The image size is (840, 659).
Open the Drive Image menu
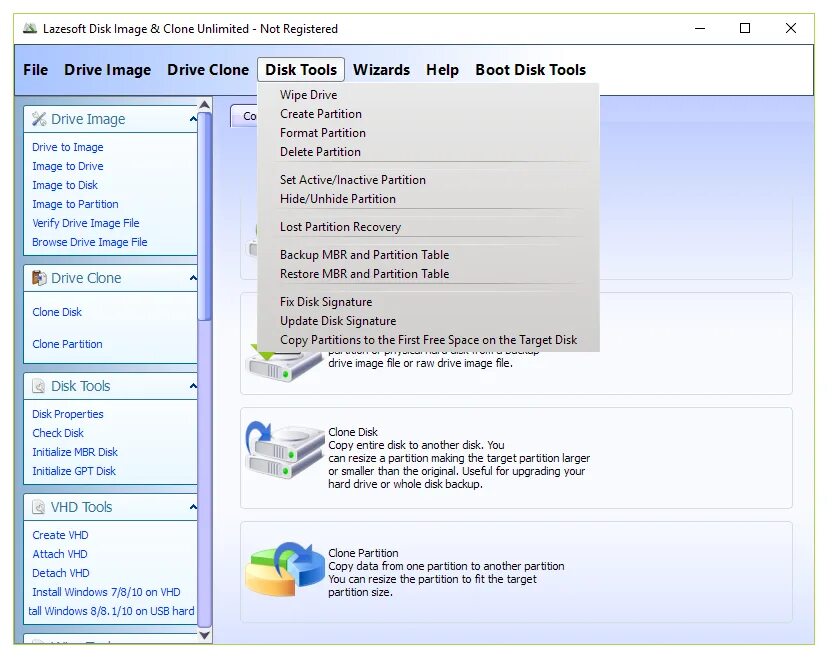[x=107, y=70]
